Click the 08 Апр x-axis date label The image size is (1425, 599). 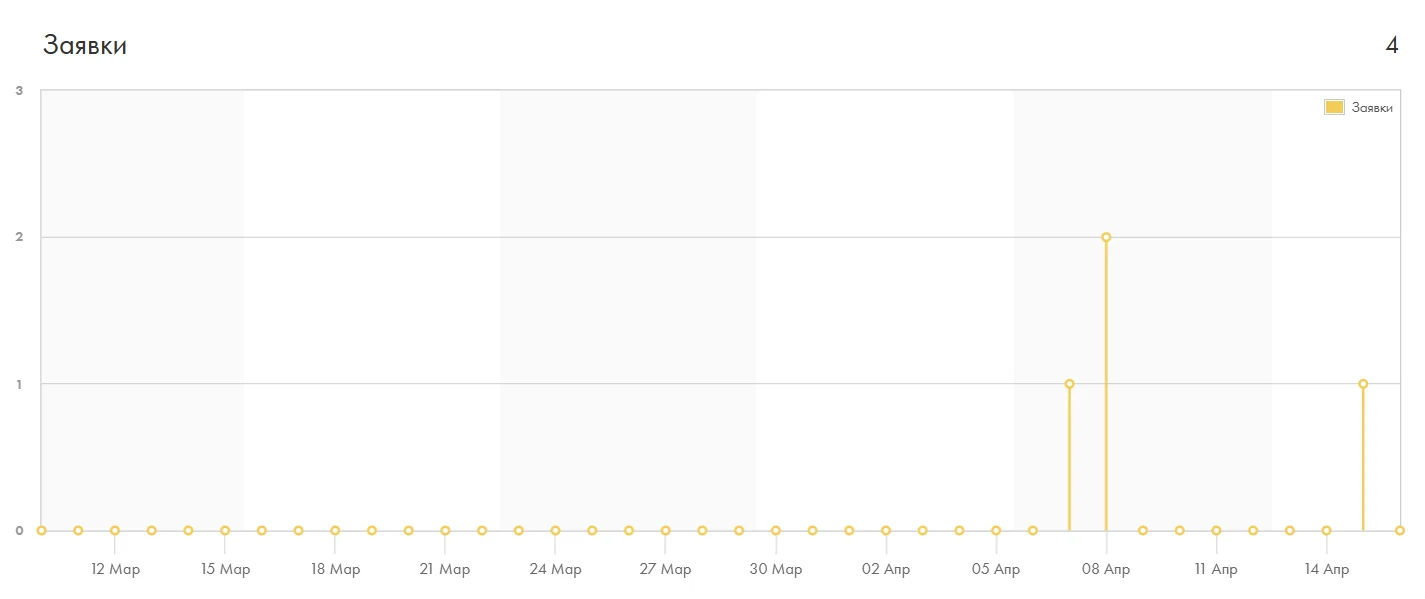pyautogui.click(x=1106, y=570)
